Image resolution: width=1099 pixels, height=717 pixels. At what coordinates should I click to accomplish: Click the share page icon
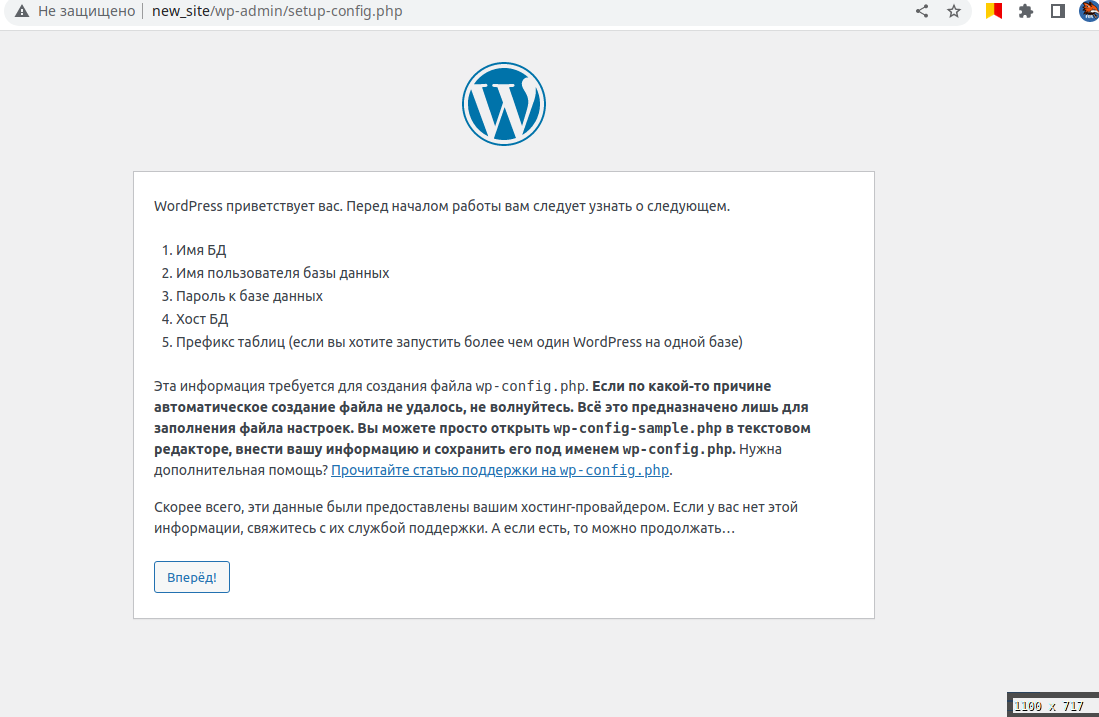click(922, 12)
